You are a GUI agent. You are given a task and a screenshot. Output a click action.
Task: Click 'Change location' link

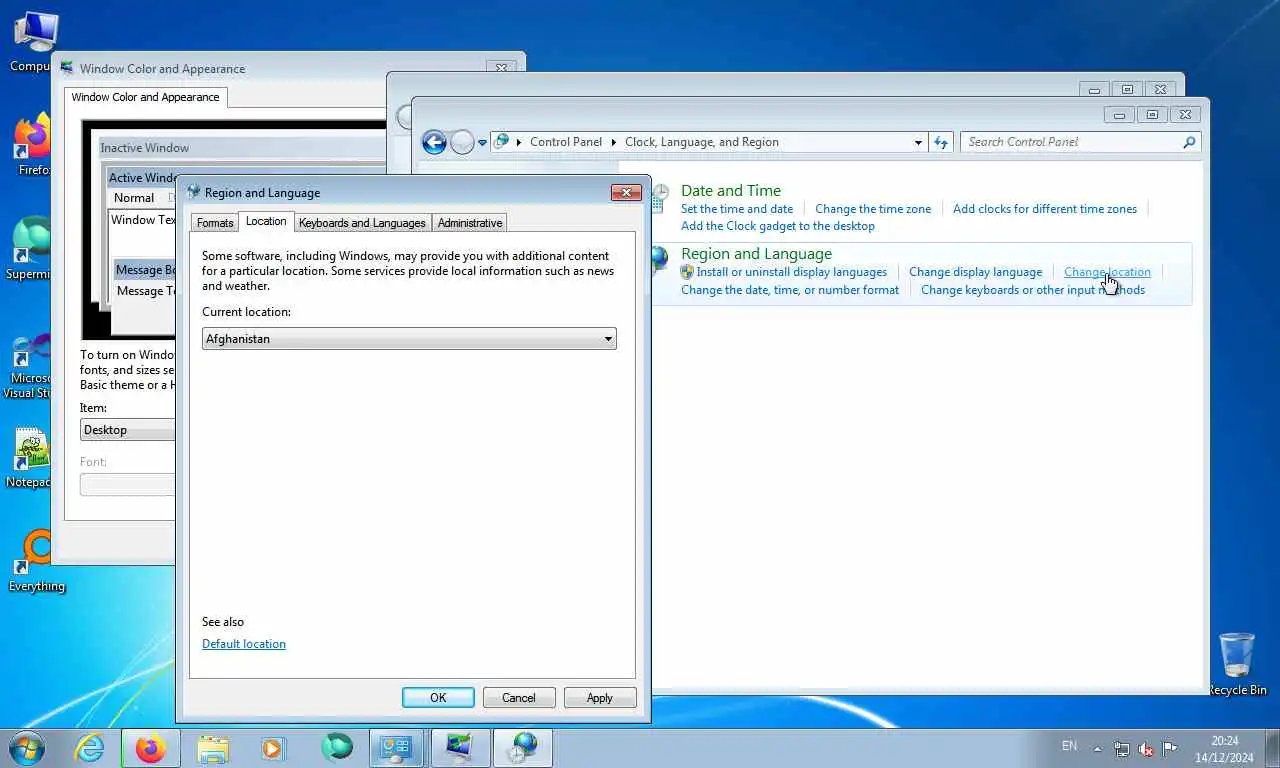[x=1107, y=272]
